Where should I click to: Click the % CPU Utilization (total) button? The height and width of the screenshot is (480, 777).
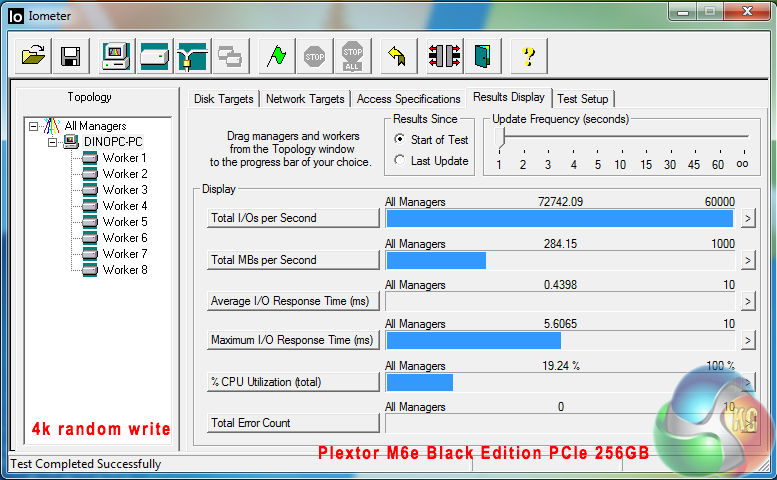tap(293, 382)
